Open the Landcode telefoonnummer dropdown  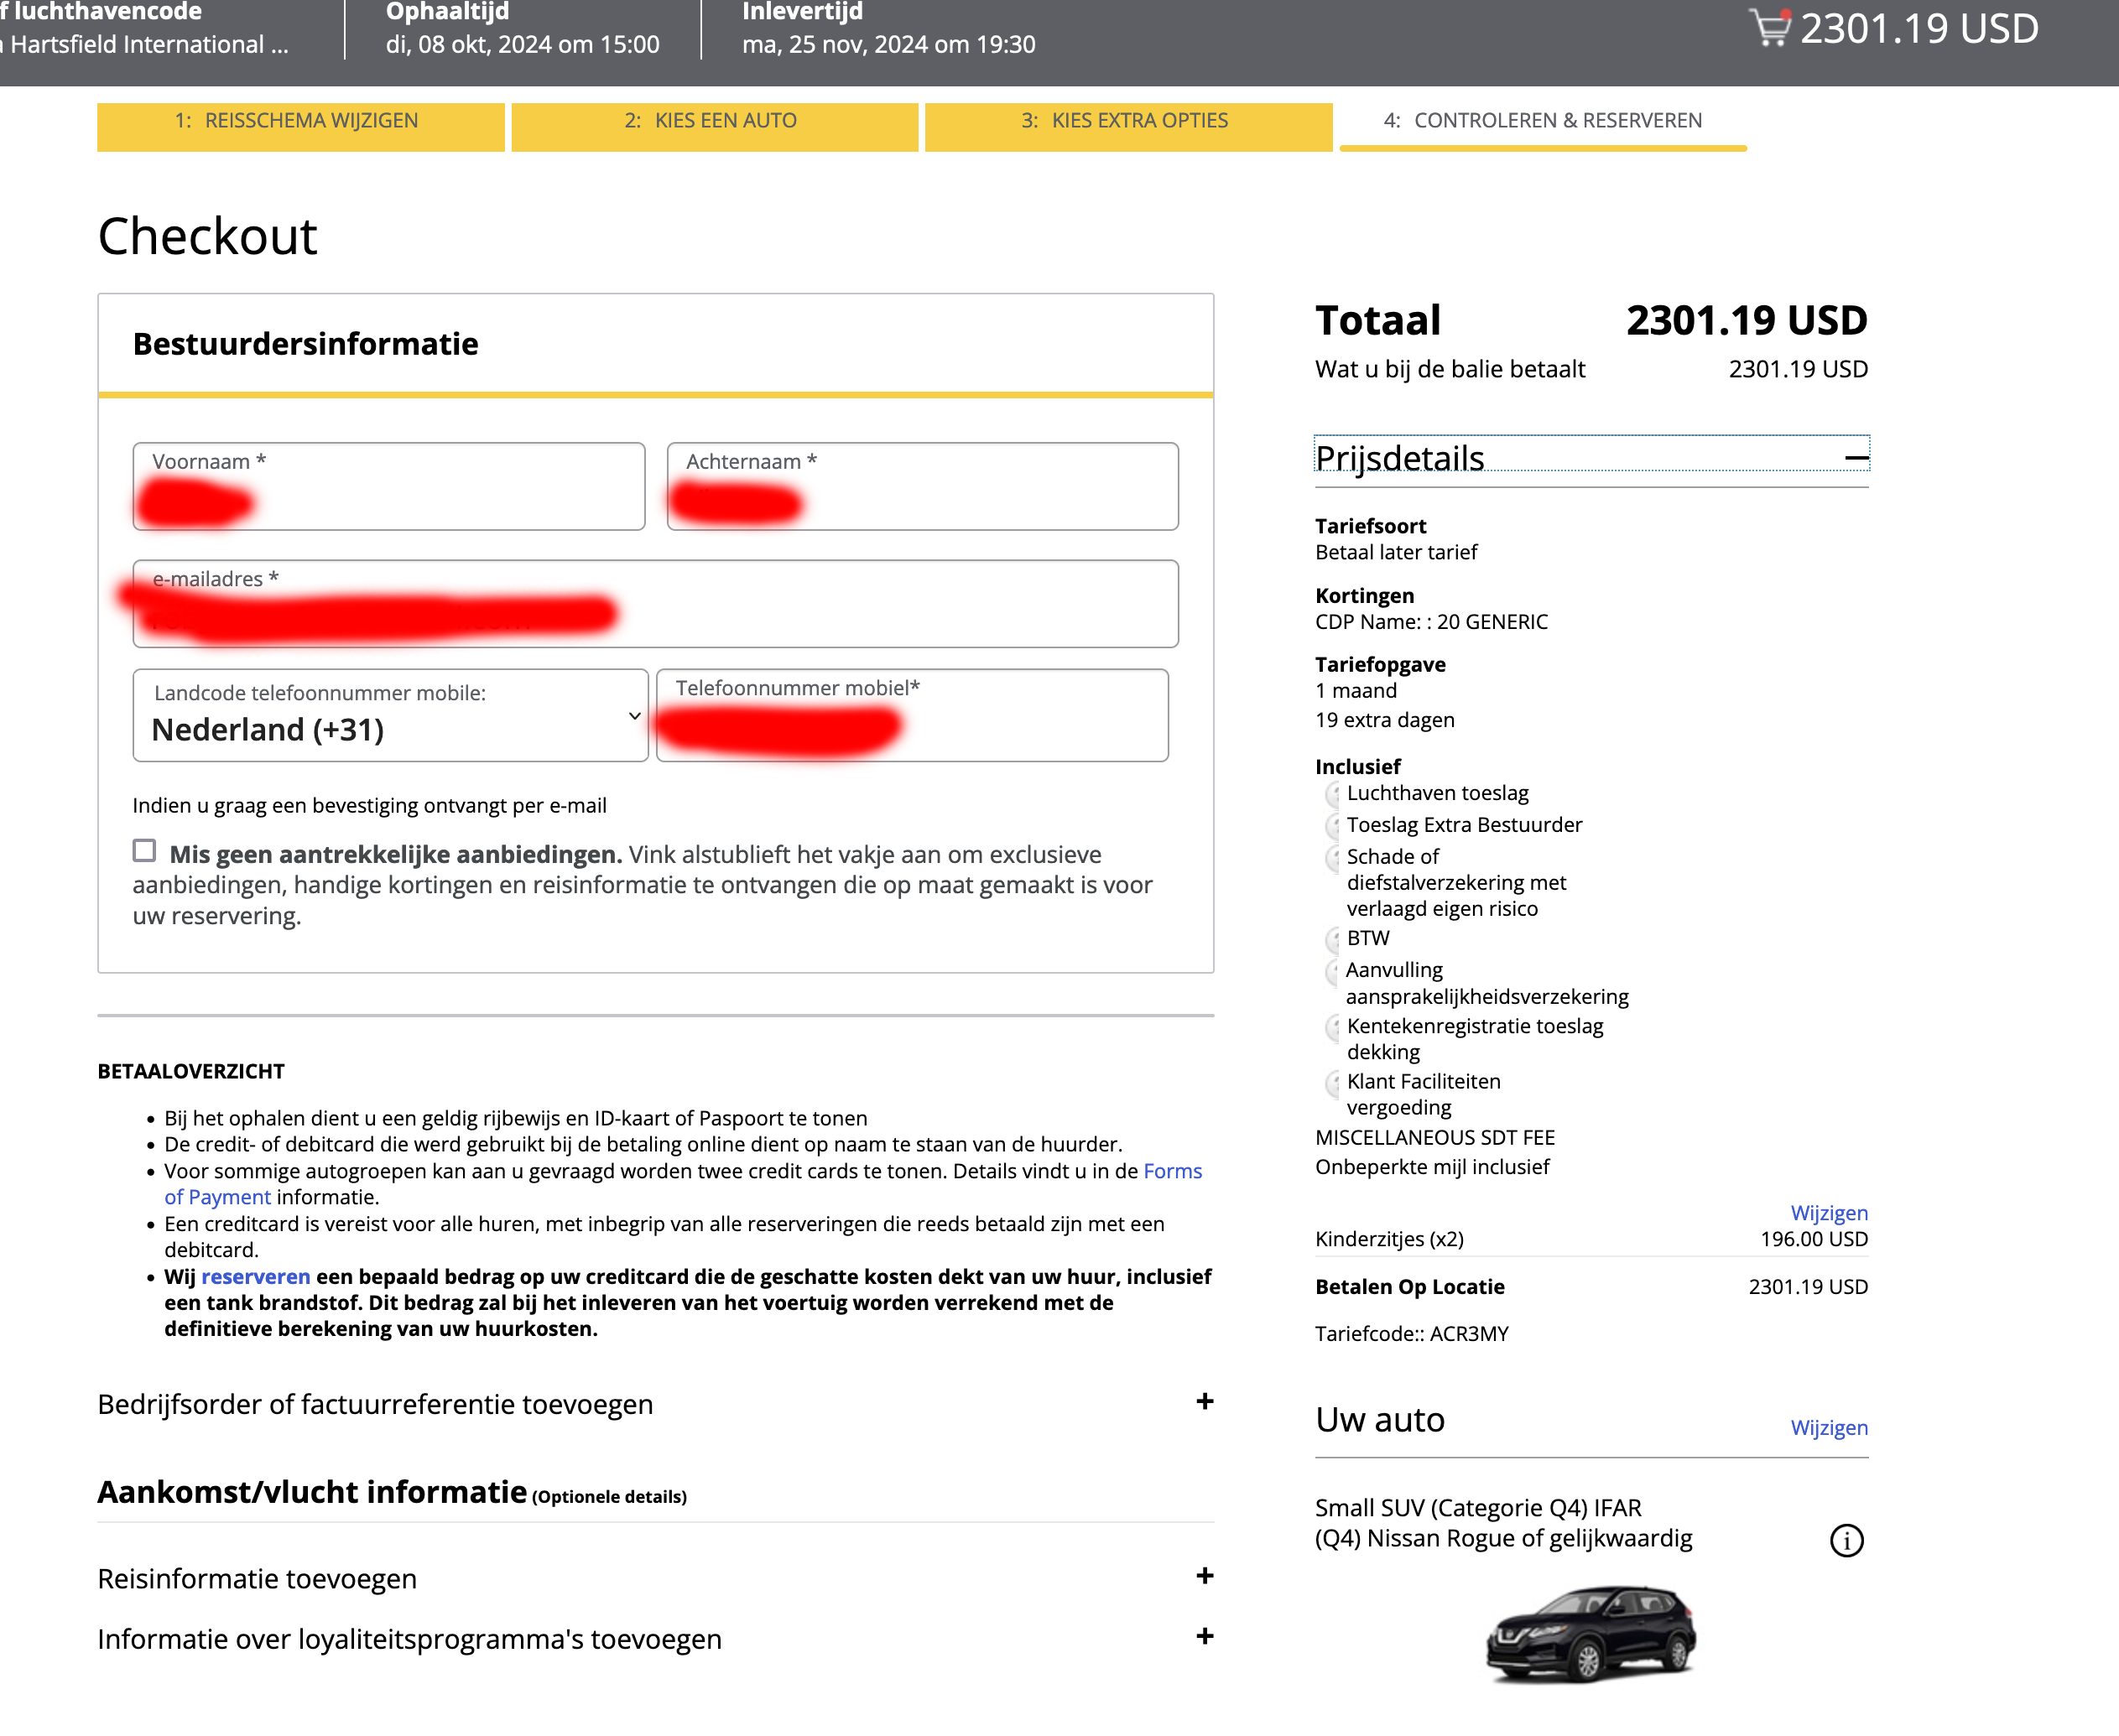coord(390,717)
